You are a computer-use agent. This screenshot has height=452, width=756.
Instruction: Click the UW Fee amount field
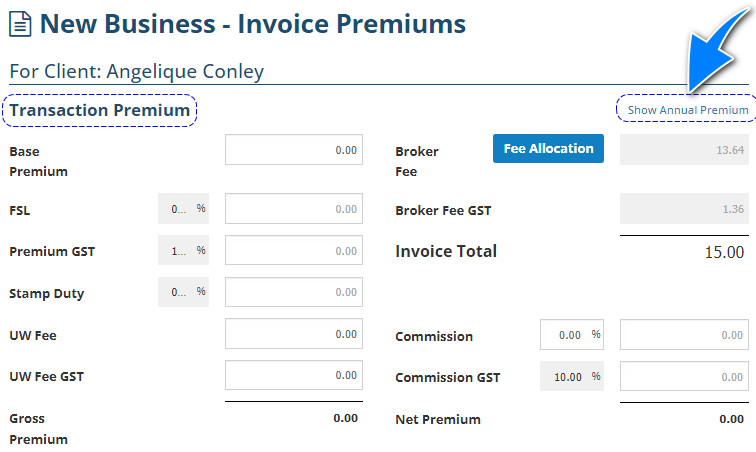point(292,334)
